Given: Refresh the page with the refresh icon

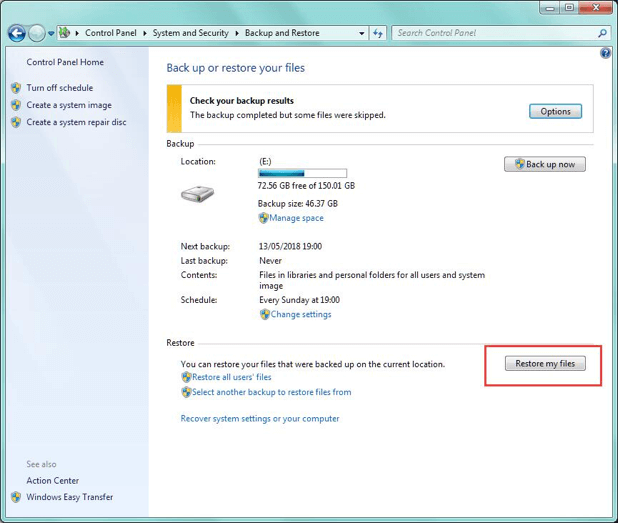Looking at the screenshot, I should (x=378, y=34).
